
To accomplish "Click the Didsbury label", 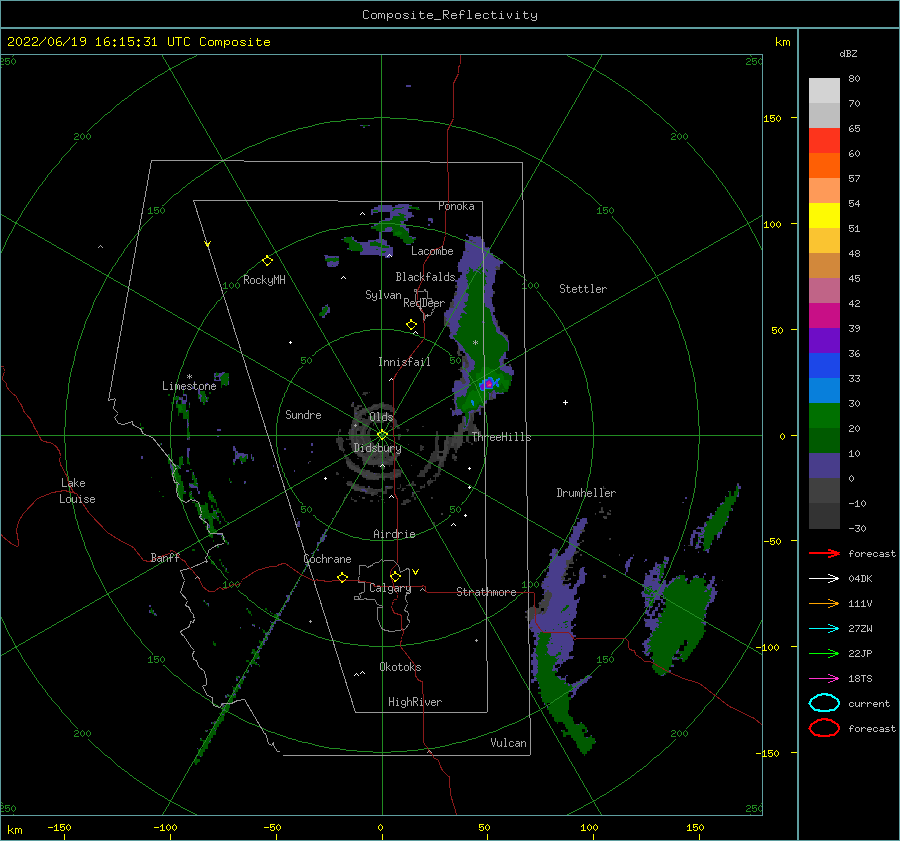I will point(377,448).
